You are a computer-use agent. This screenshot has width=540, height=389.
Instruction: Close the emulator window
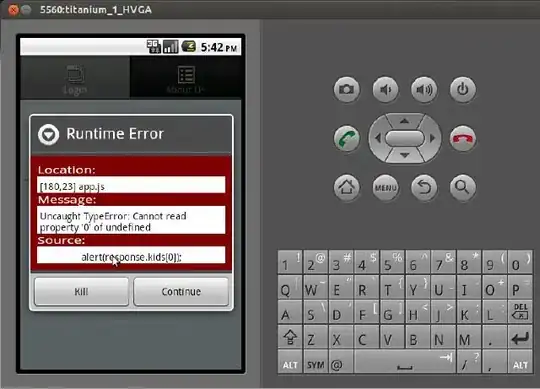pos(13,10)
